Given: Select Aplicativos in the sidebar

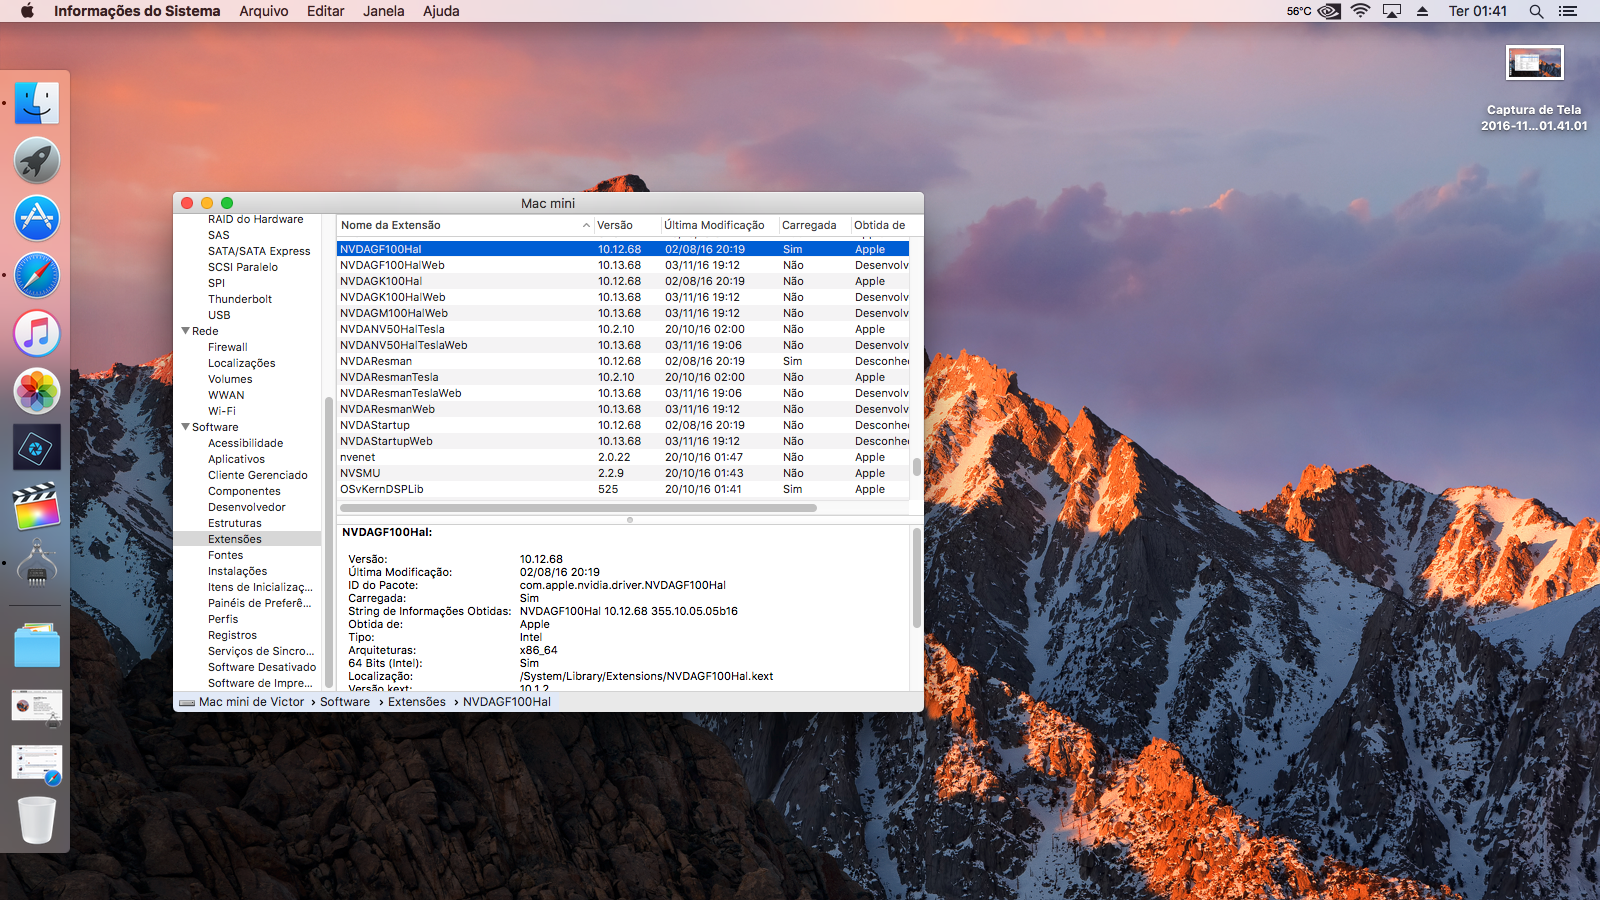Looking at the screenshot, I should tap(237, 459).
